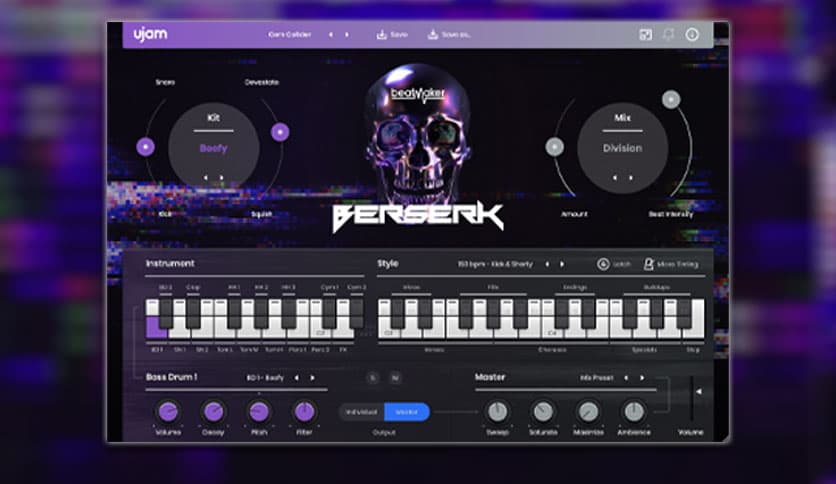
Task: Open the preset name dropdown in header
Action: click(290, 35)
